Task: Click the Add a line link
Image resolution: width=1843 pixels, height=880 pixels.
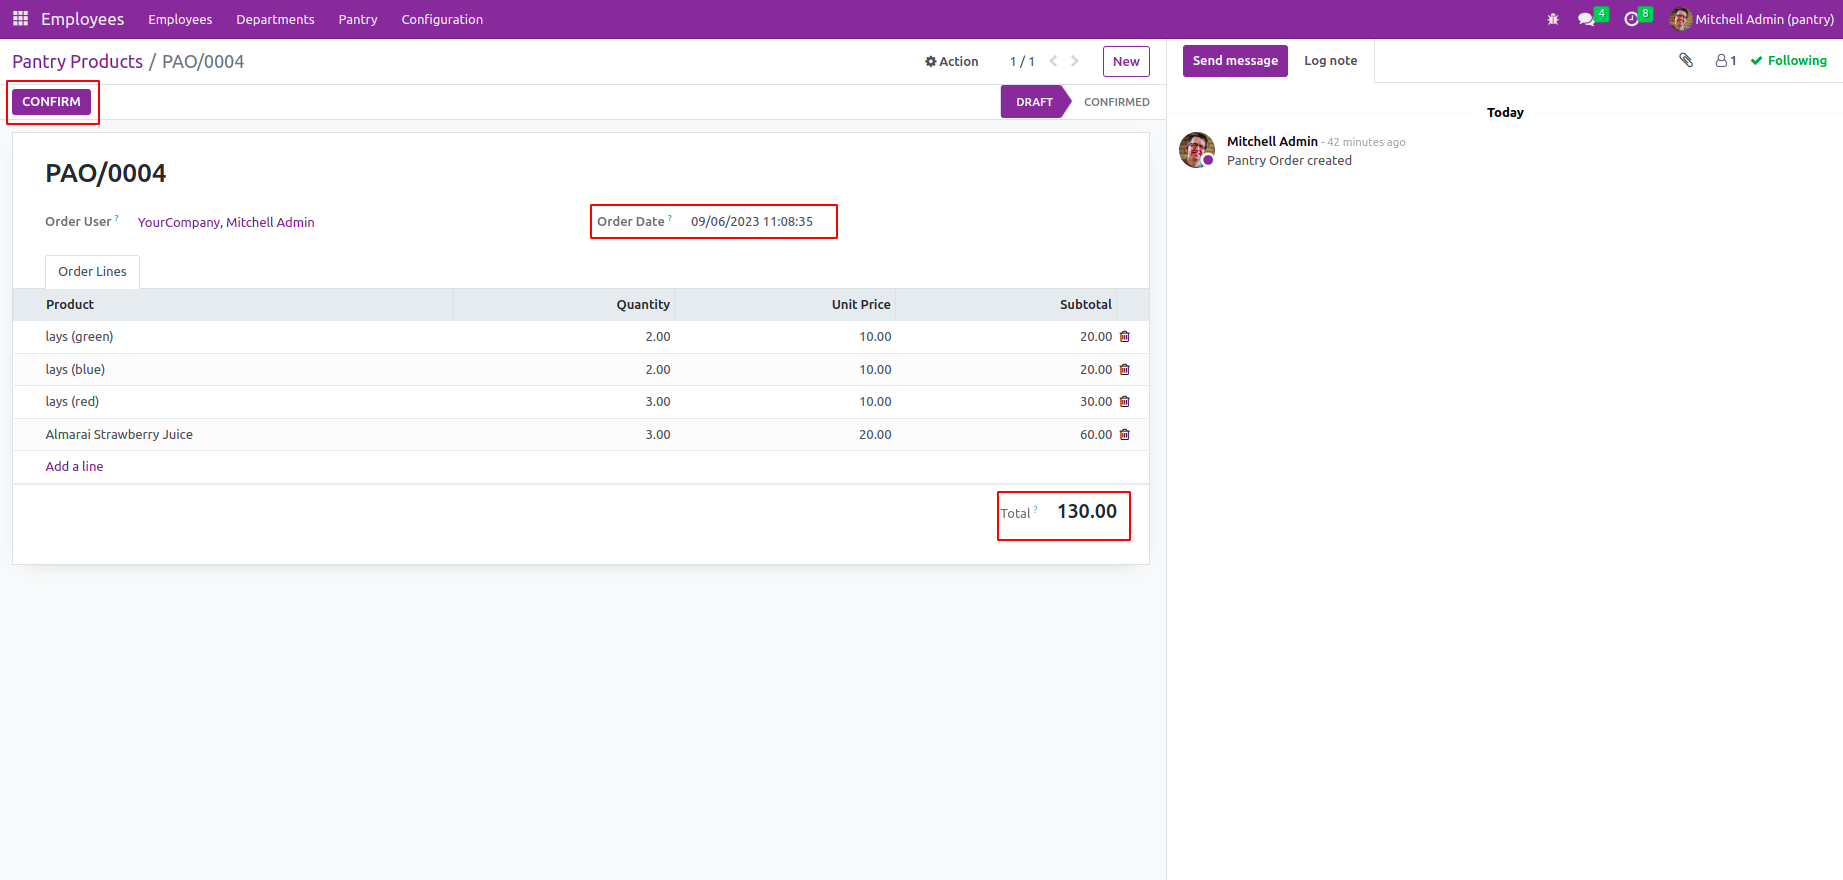Action: pos(74,467)
